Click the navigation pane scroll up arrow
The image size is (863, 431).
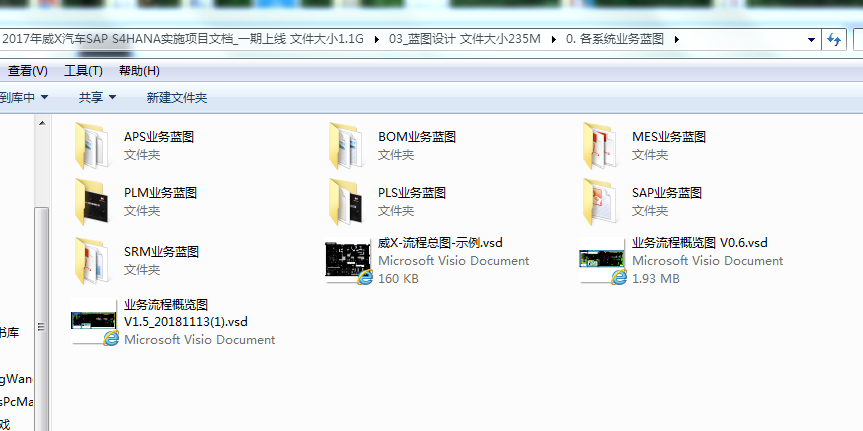(x=42, y=122)
